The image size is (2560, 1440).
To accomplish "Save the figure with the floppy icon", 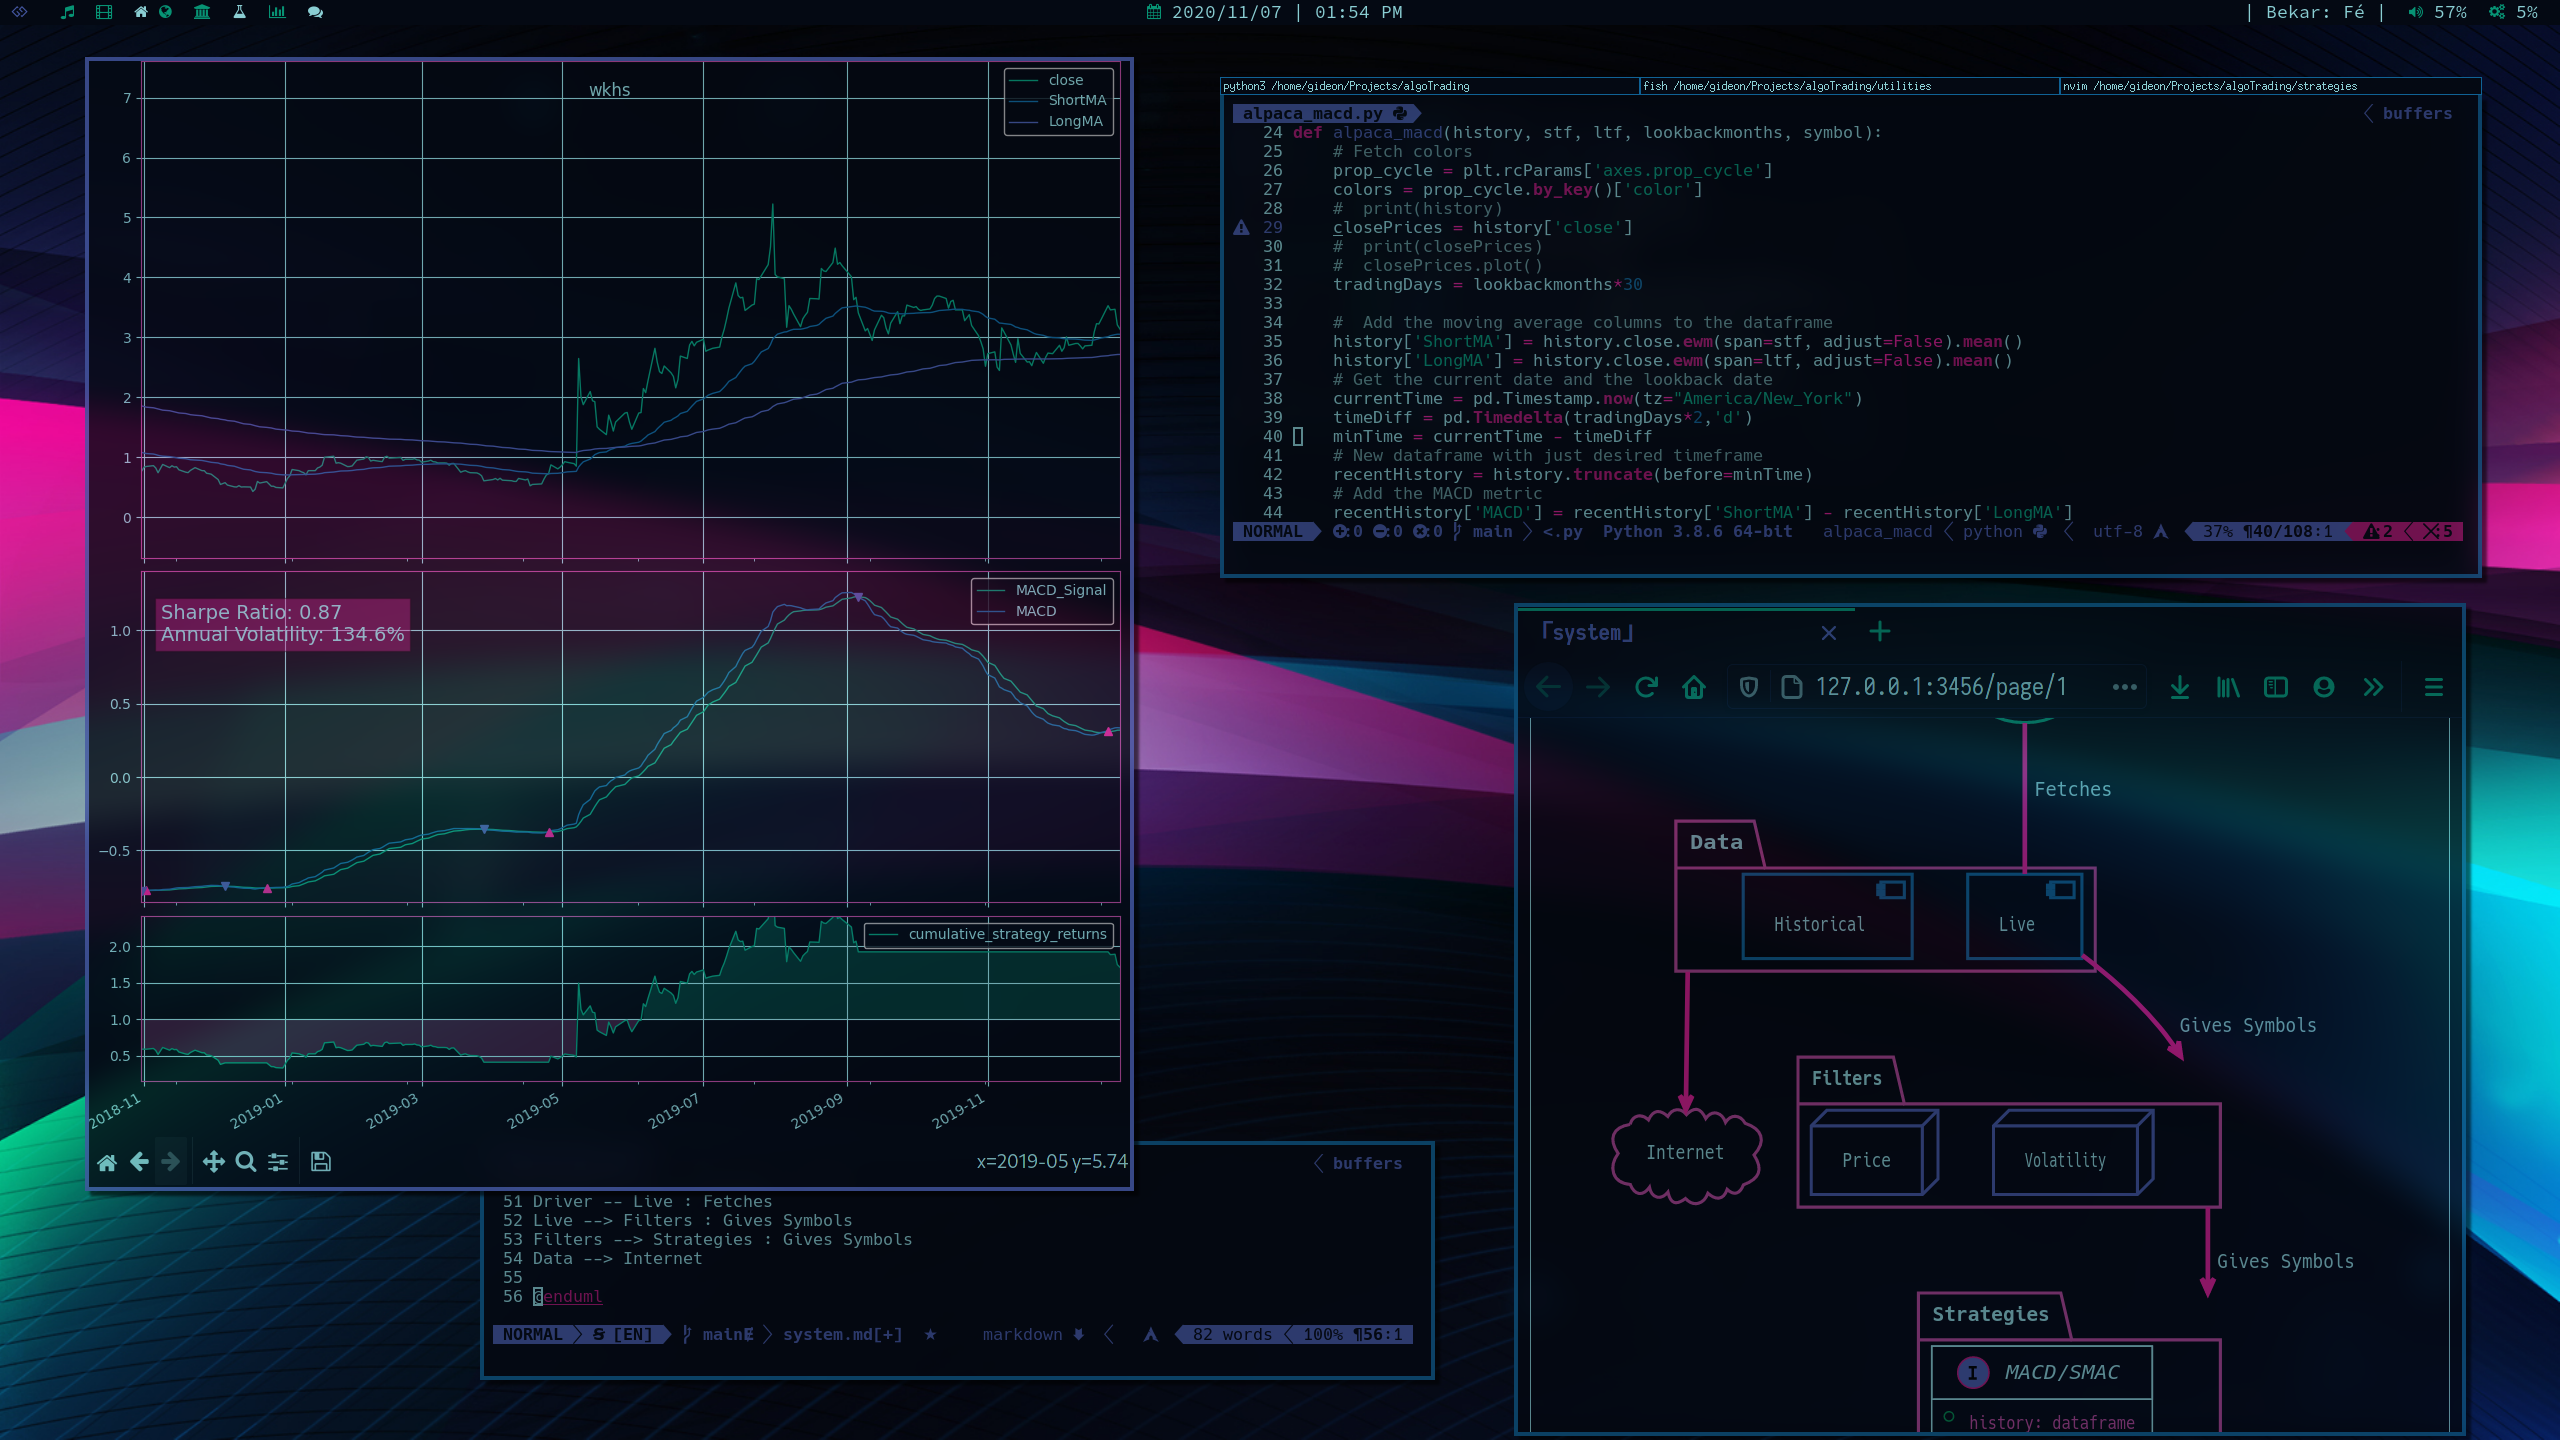I will 321,1162.
